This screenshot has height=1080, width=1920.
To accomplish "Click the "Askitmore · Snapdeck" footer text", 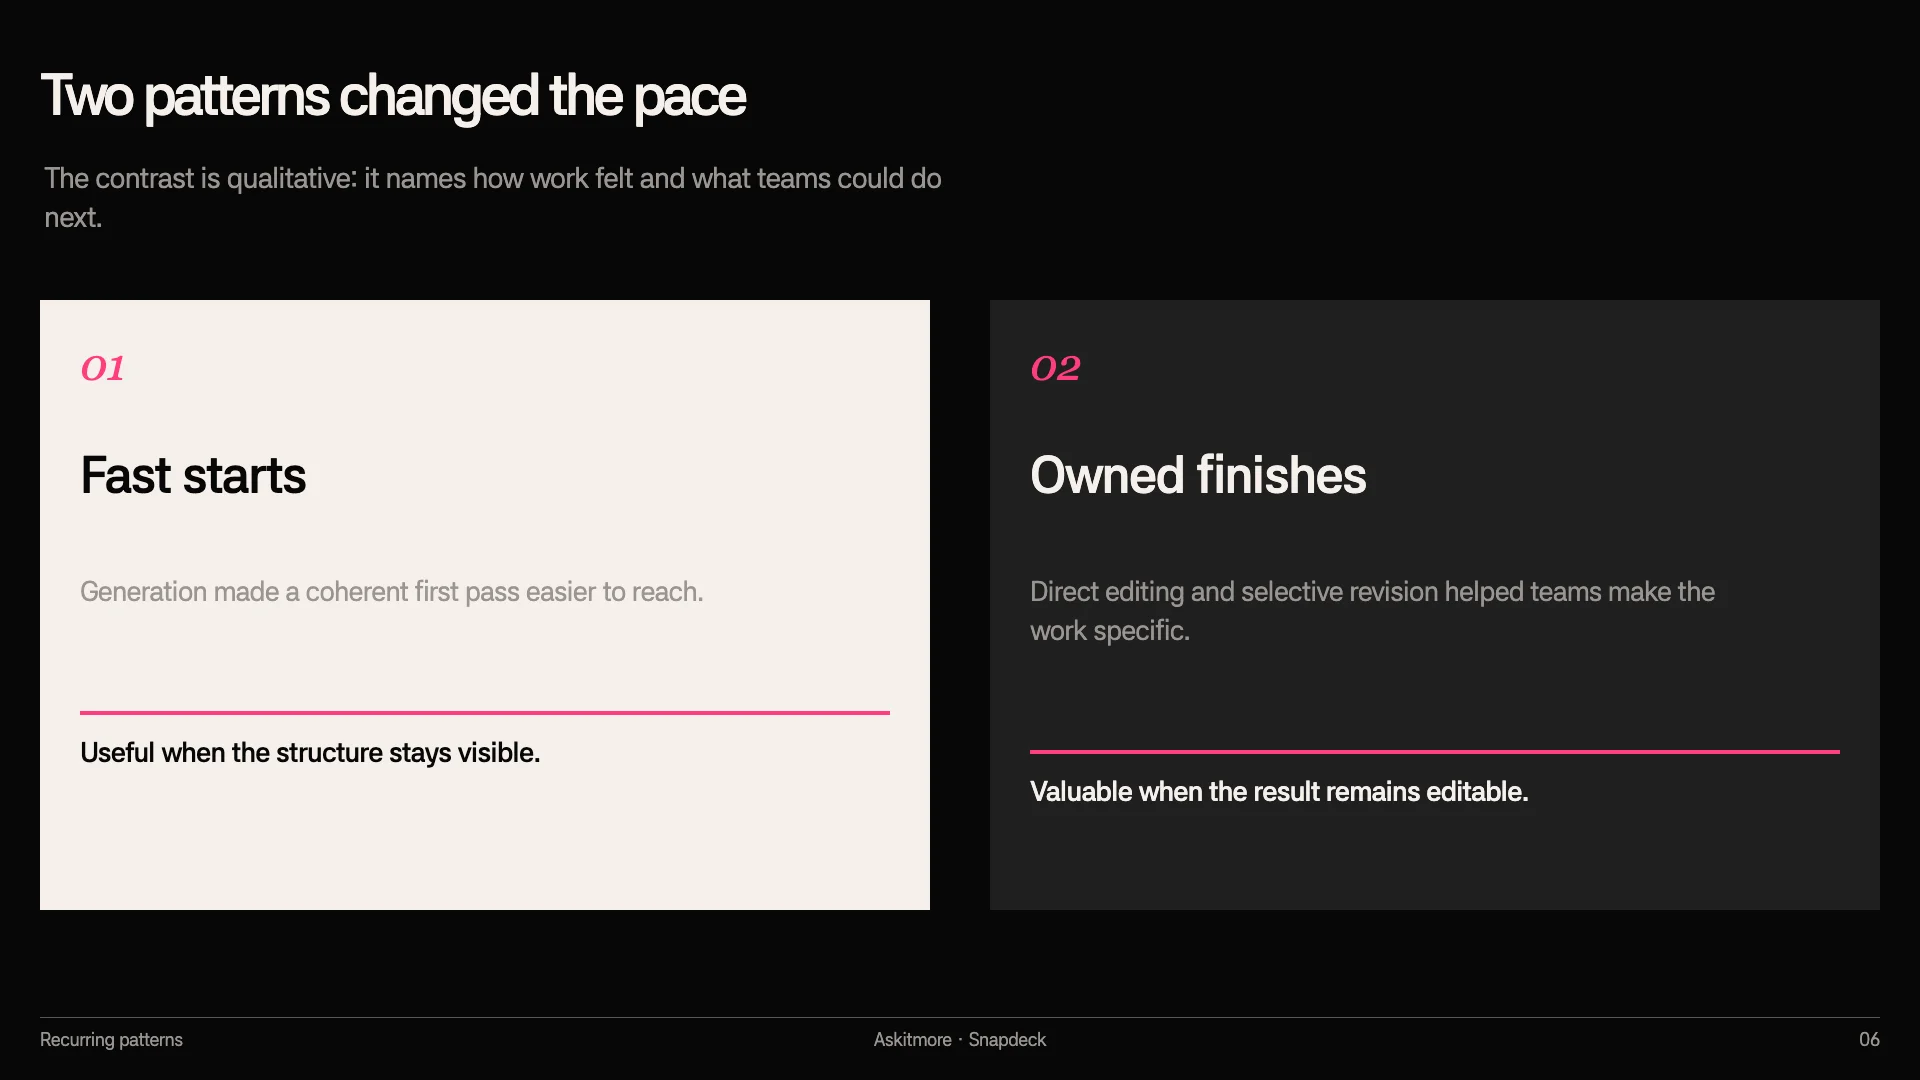I will [960, 1040].
